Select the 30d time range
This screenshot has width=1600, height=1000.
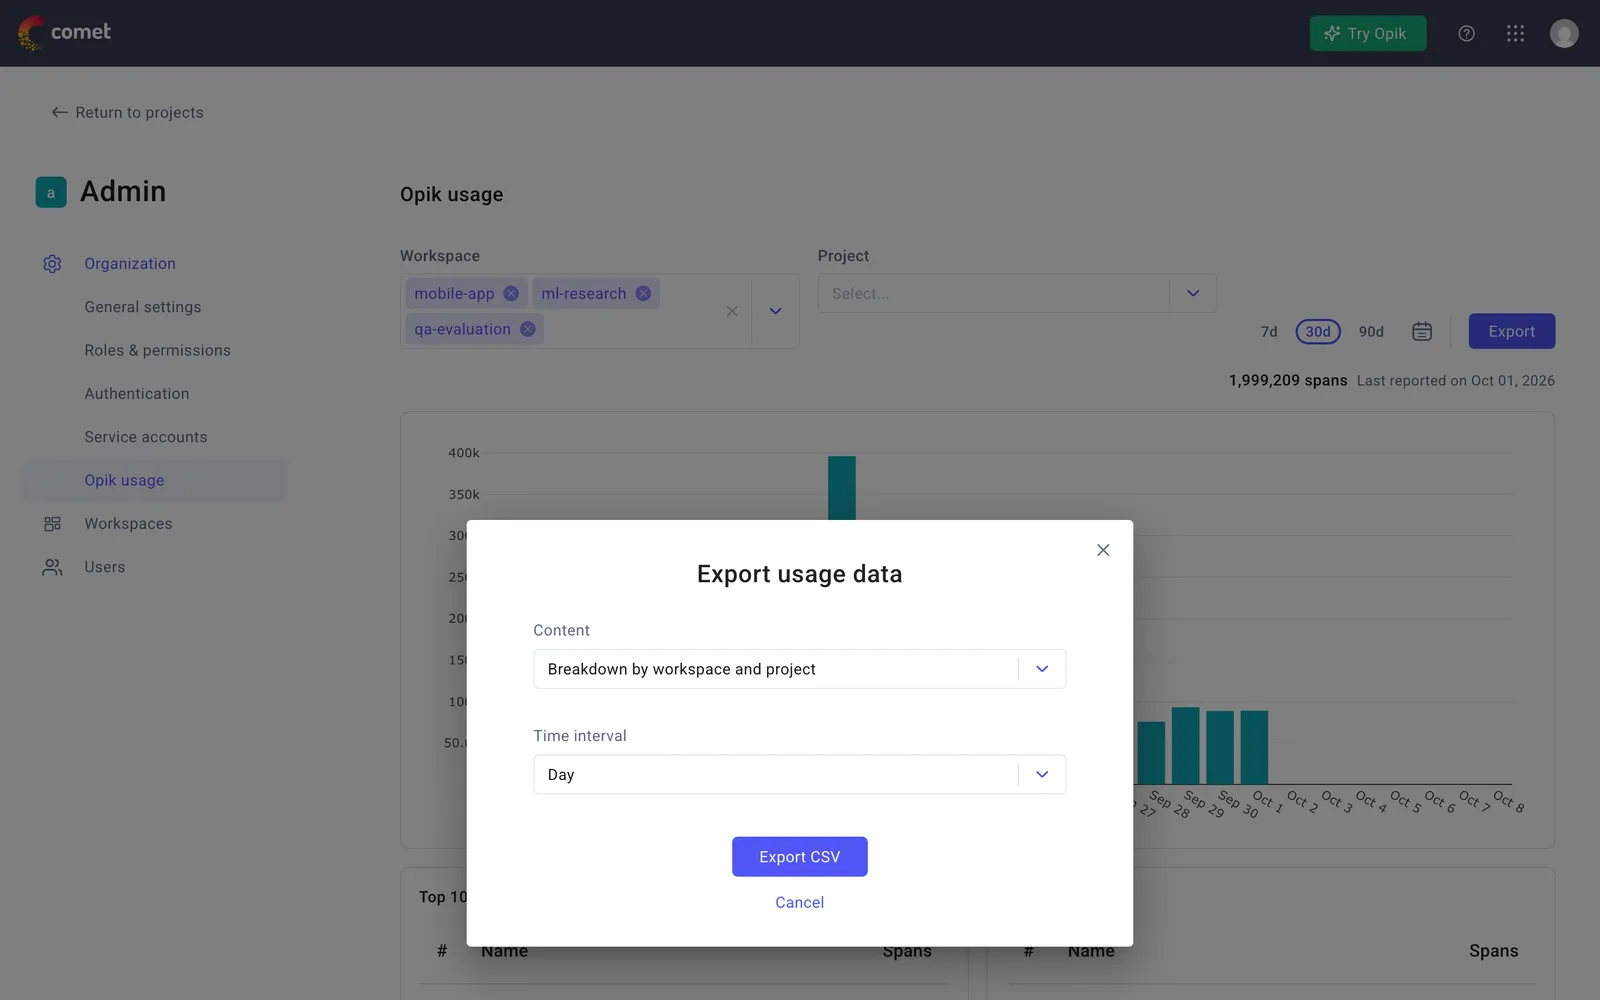pyautogui.click(x=1318, y=331)
